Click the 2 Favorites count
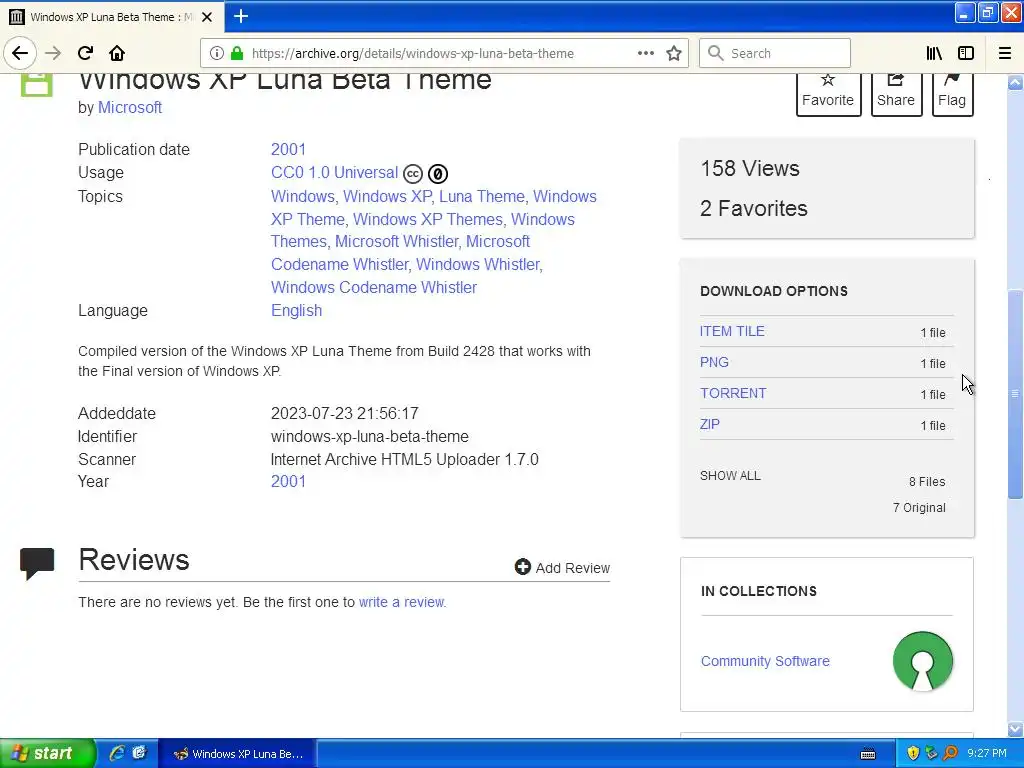 pyautogui.click(x=754, y=208)
